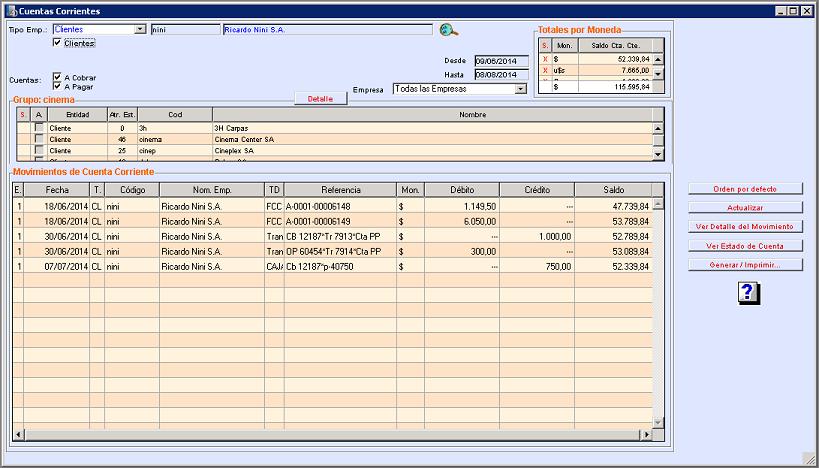819x468 pixels.
Task: Click the total 115.595,84 value
Action: pyautogui.click(x=615, y=87)
